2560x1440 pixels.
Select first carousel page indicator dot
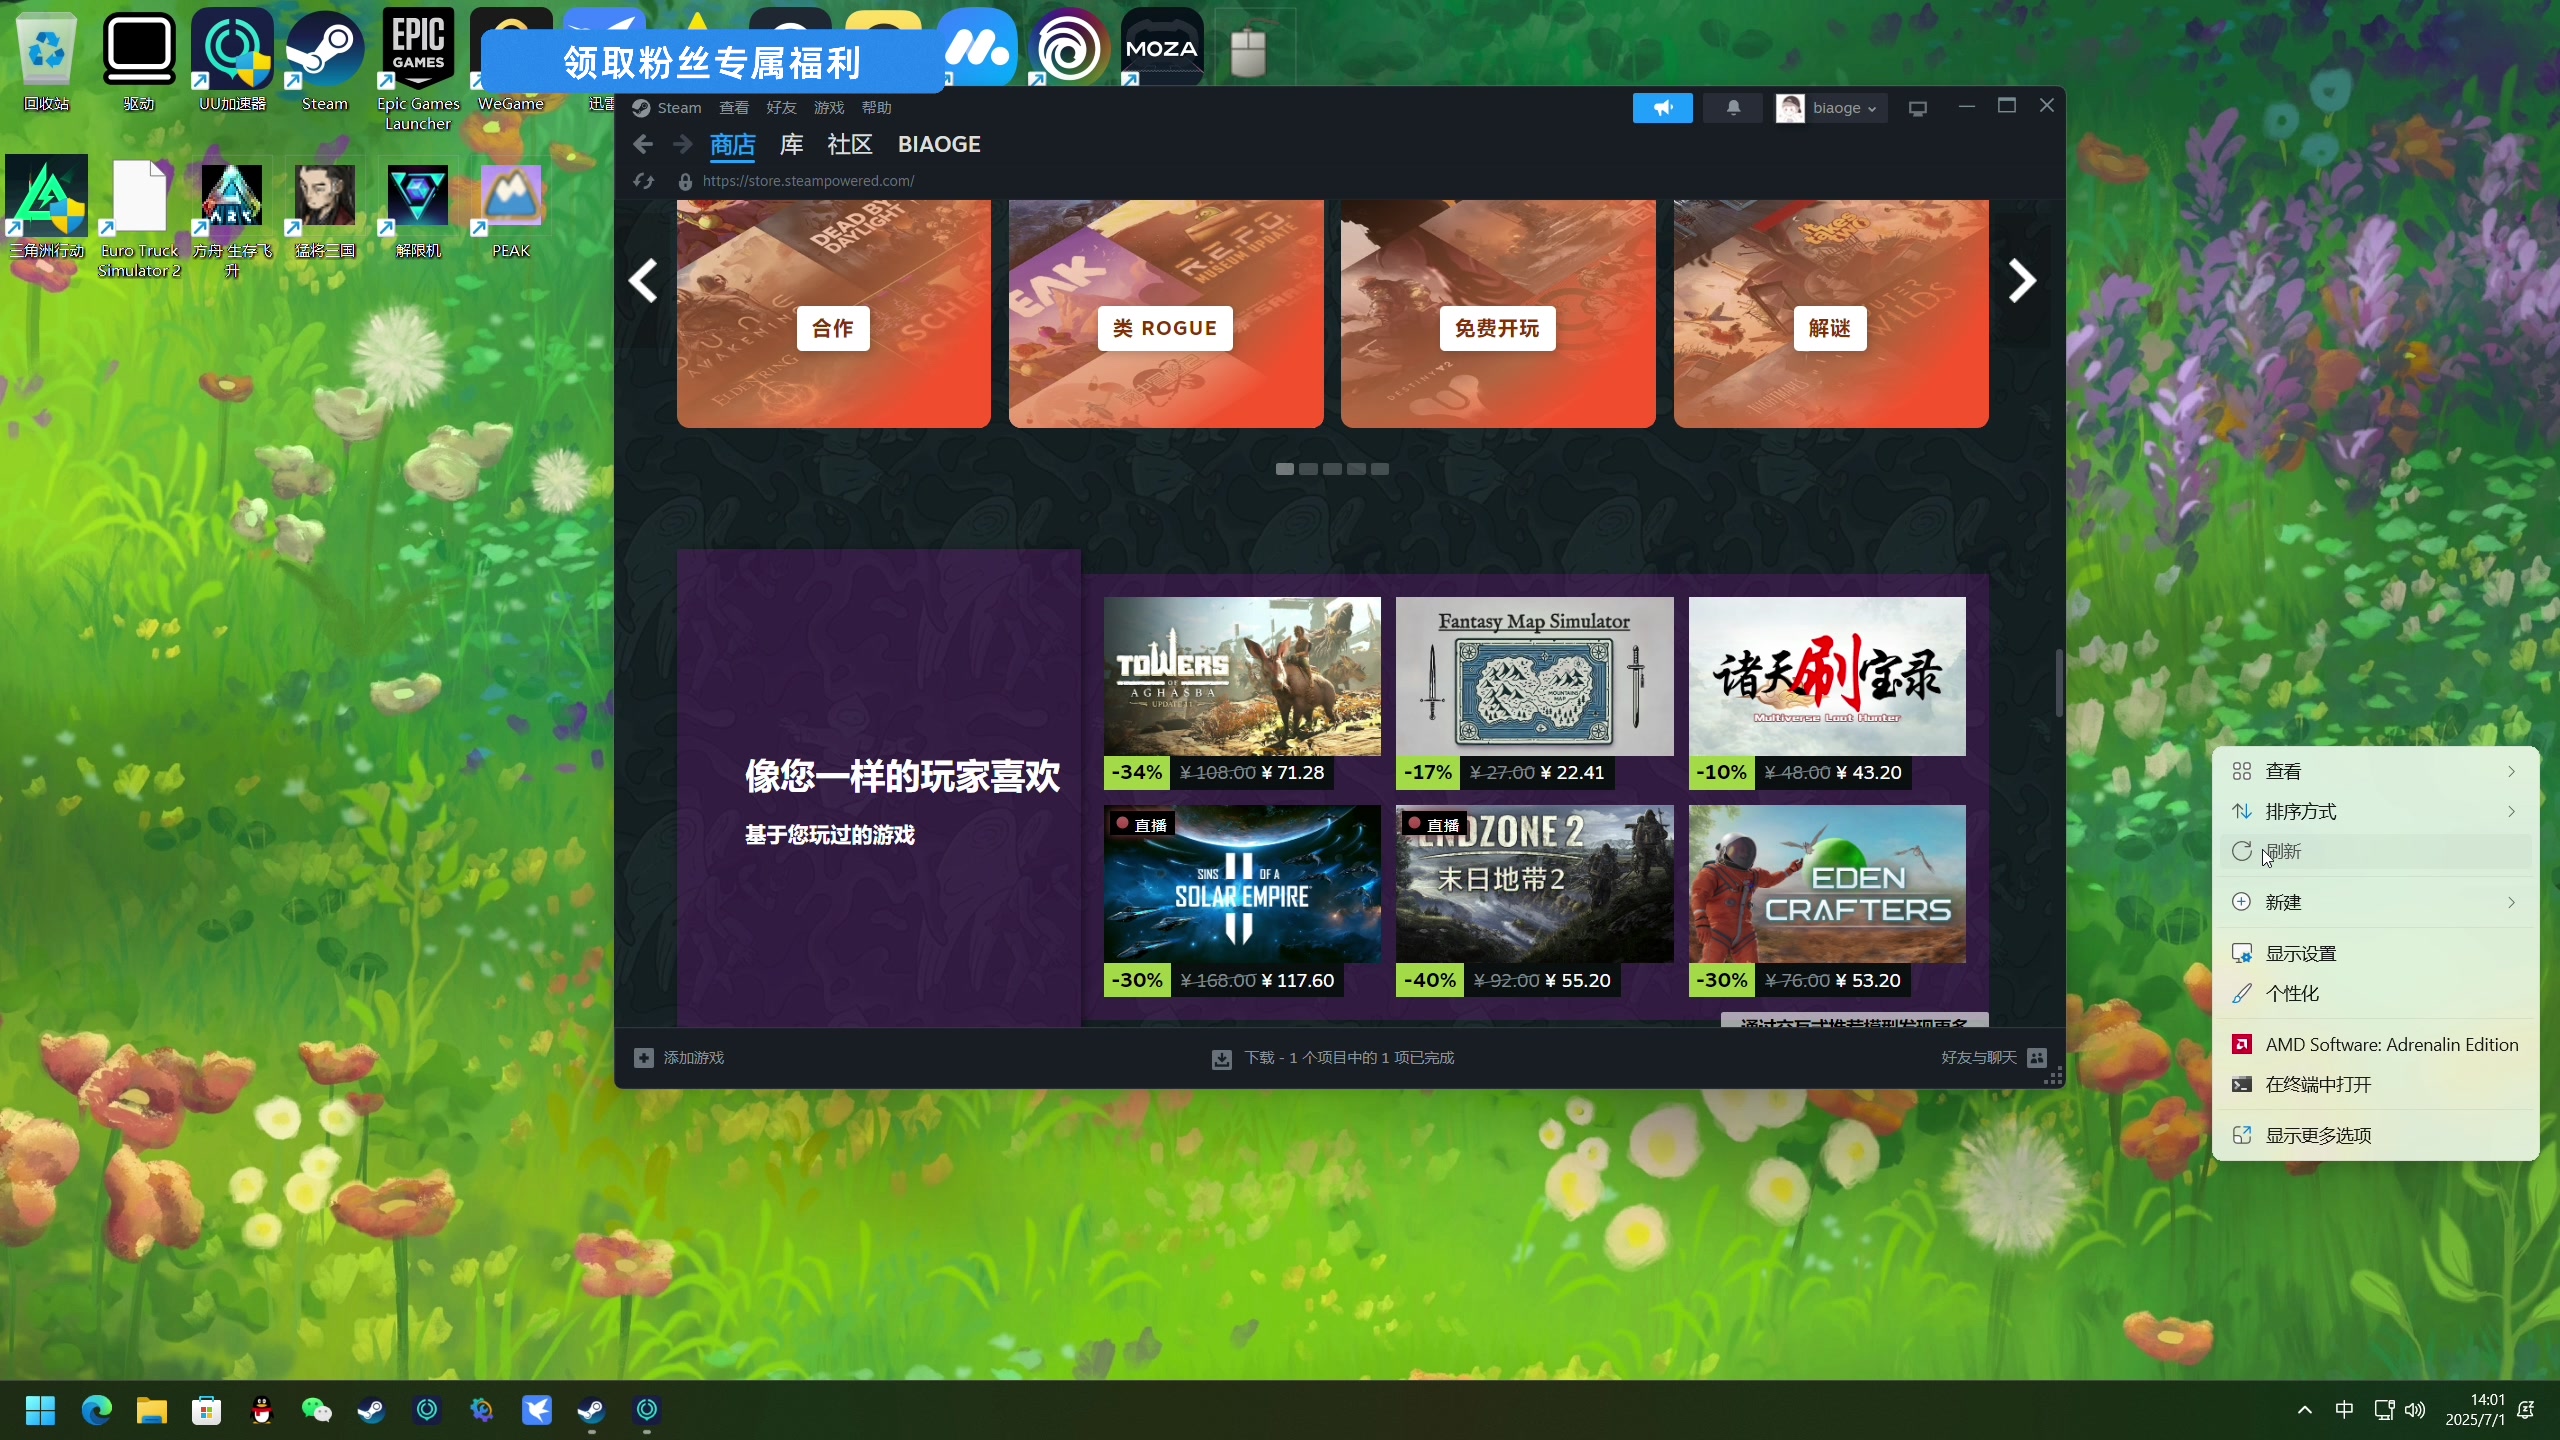click(1284, 469)
